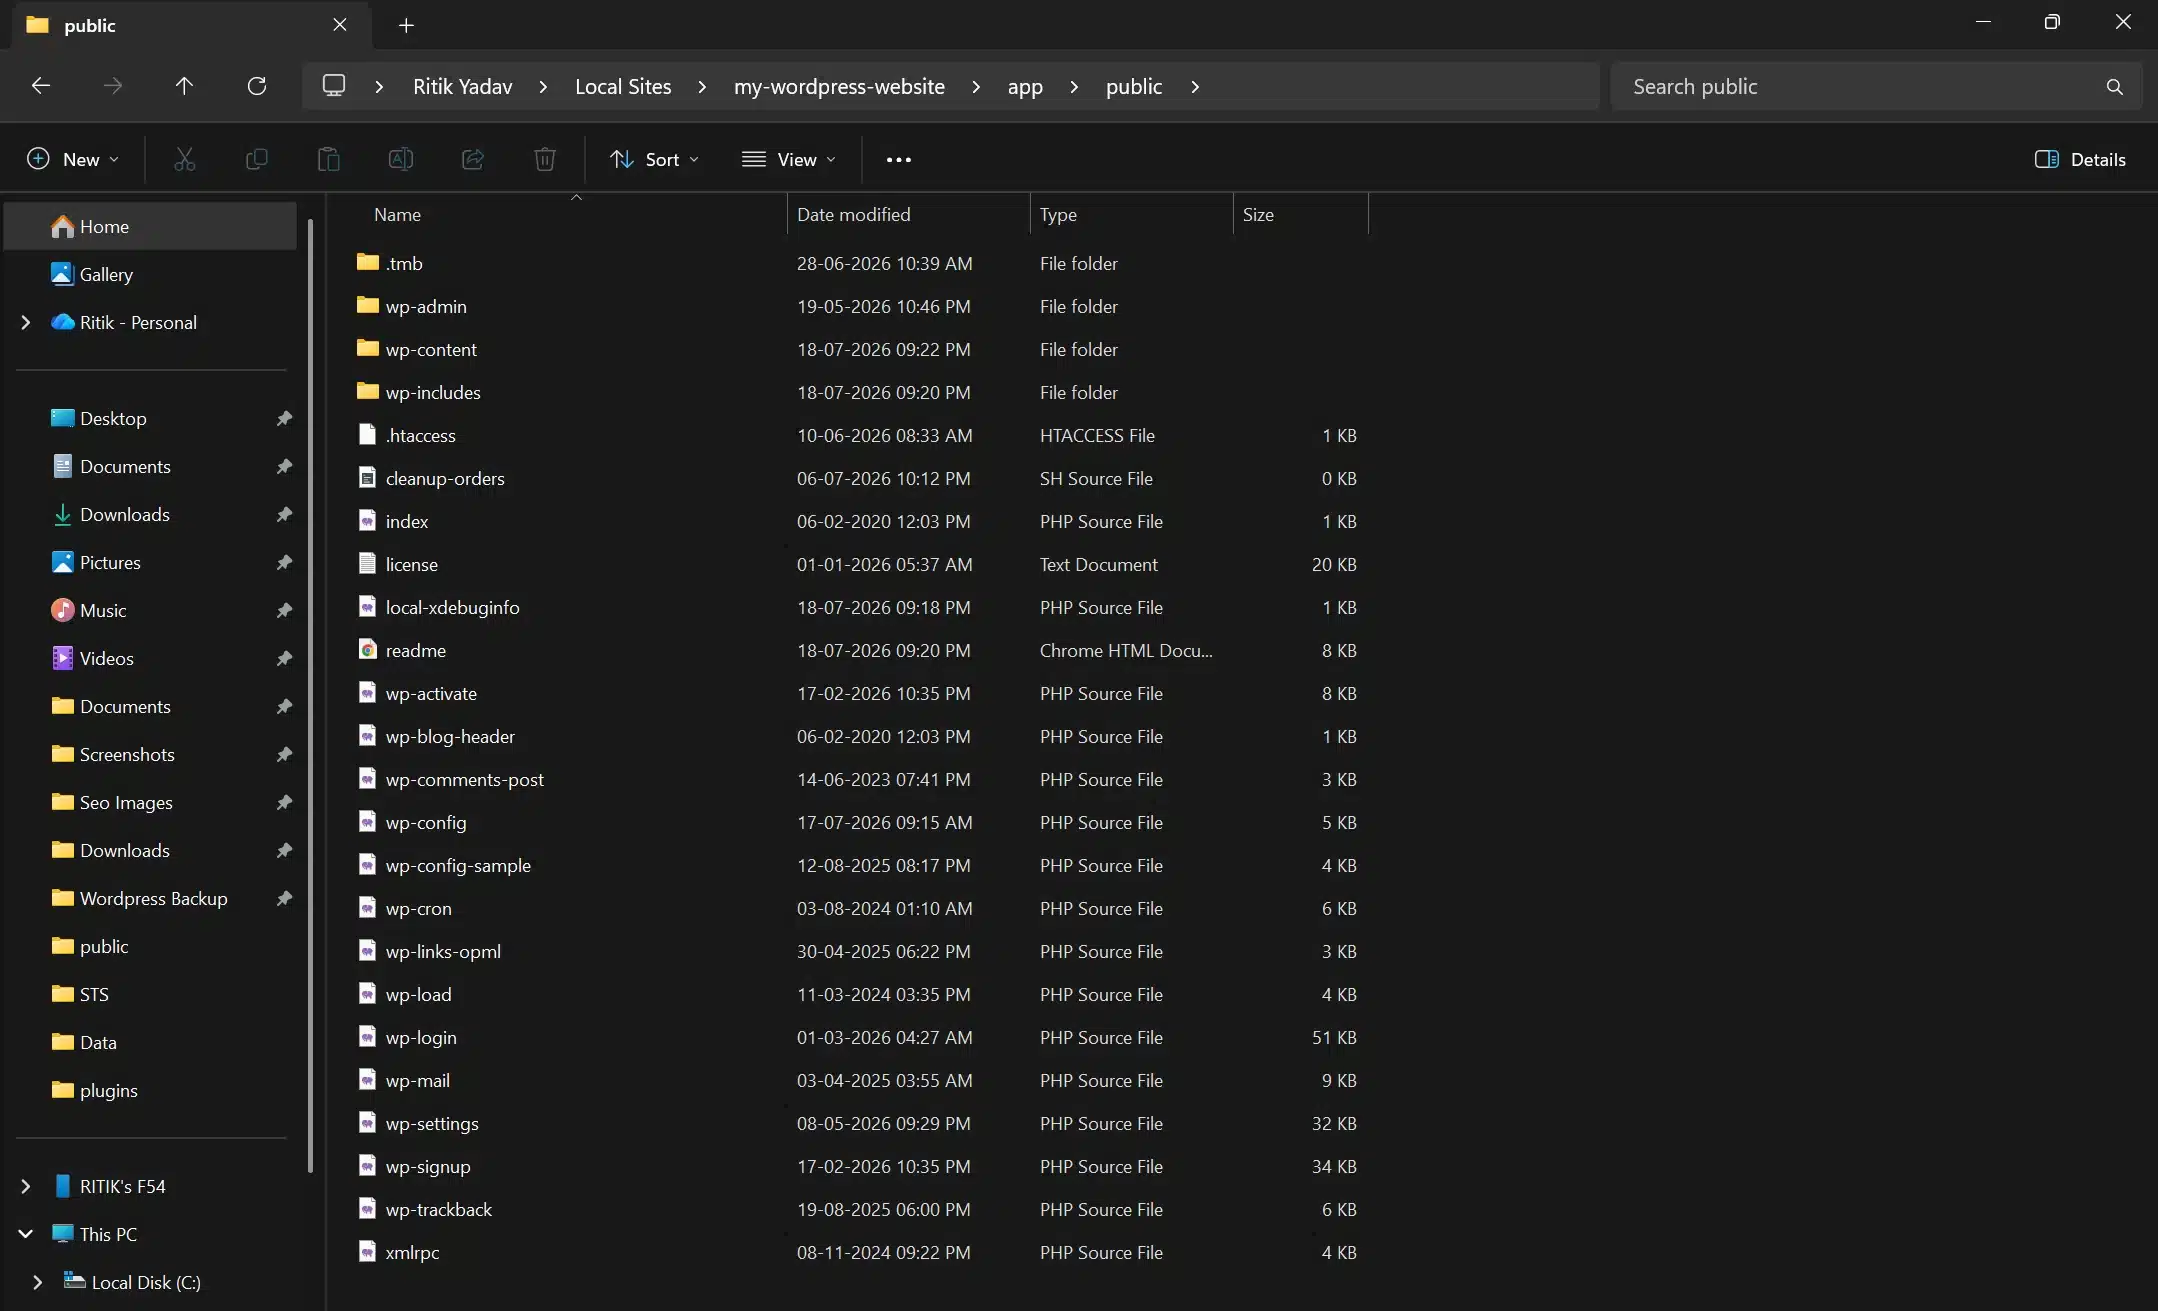
Task: Click chevron after public breadcrumb
Action: pos(1195,87)
